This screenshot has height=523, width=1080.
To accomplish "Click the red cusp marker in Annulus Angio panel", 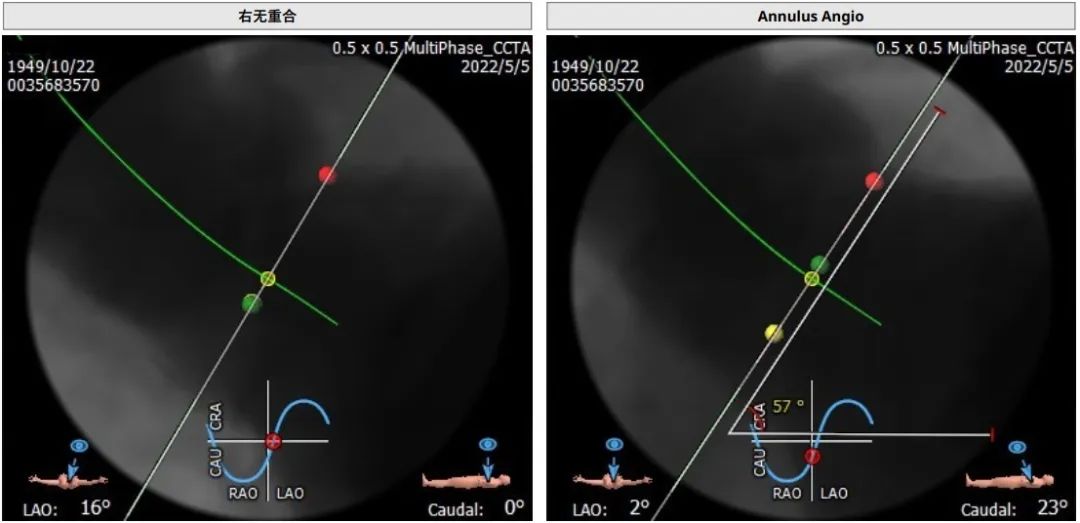I will 874,181.
